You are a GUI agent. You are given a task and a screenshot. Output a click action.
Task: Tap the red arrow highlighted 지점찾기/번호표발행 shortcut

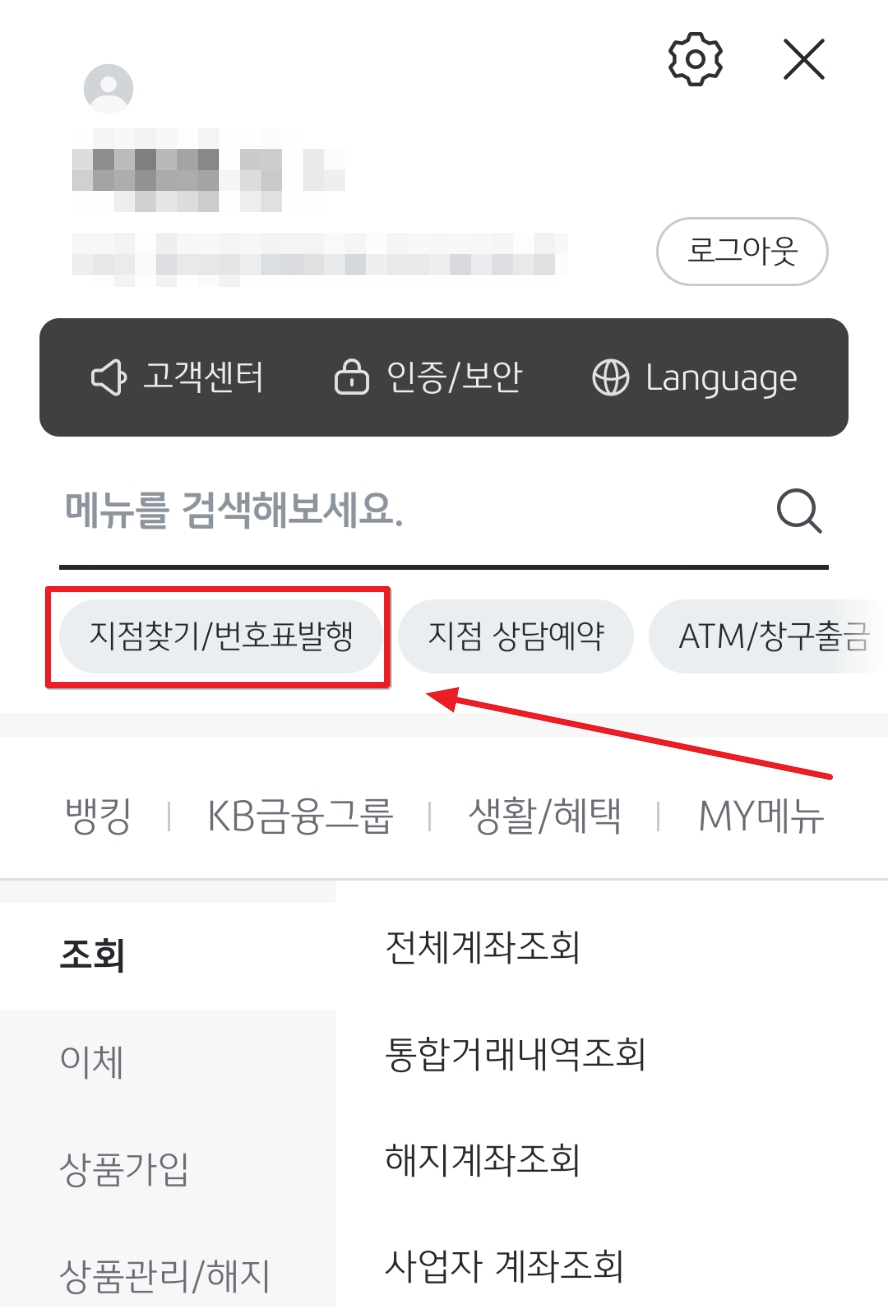(219, 634)
